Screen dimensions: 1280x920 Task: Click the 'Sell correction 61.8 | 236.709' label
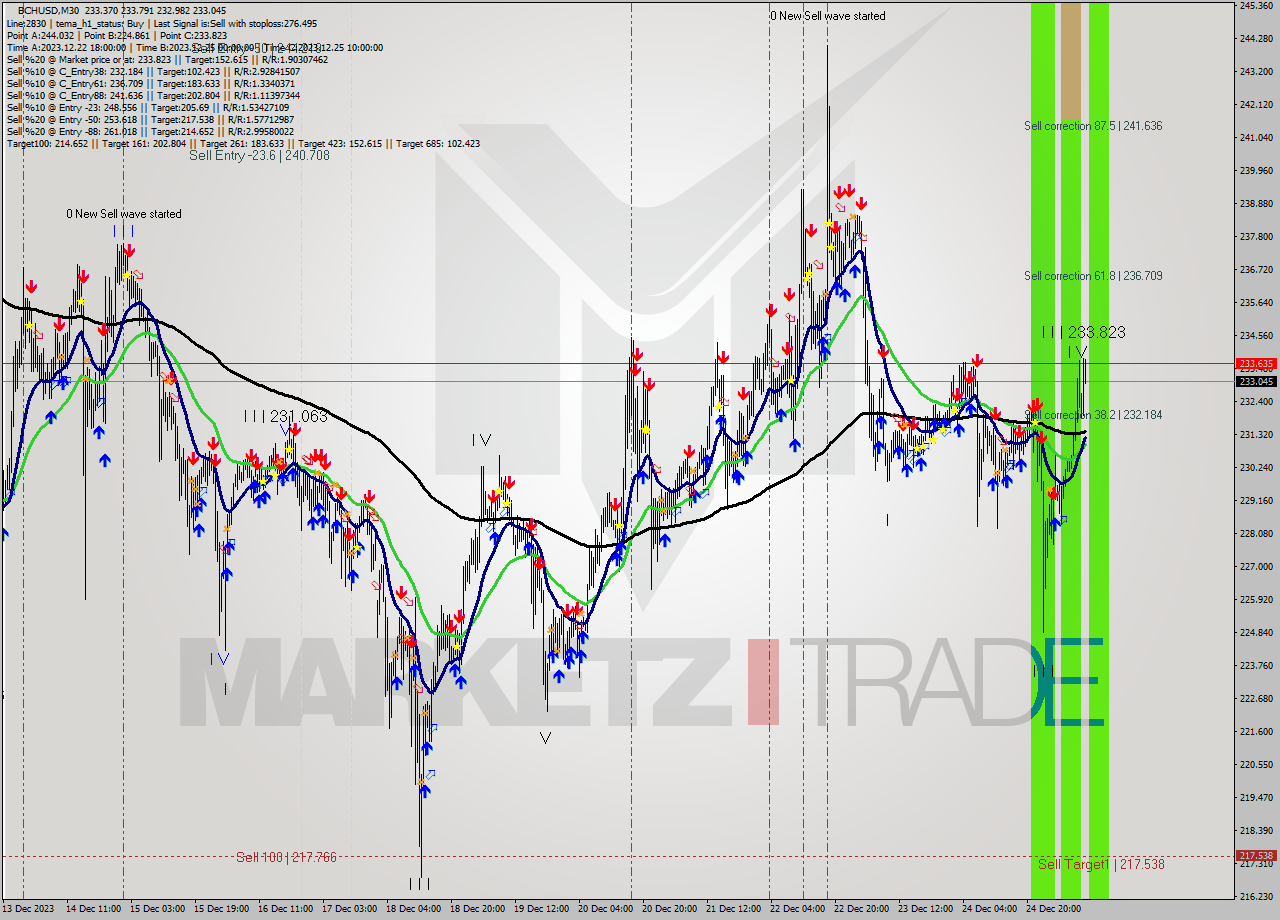pyautogui.click(x=1093, y=276)
